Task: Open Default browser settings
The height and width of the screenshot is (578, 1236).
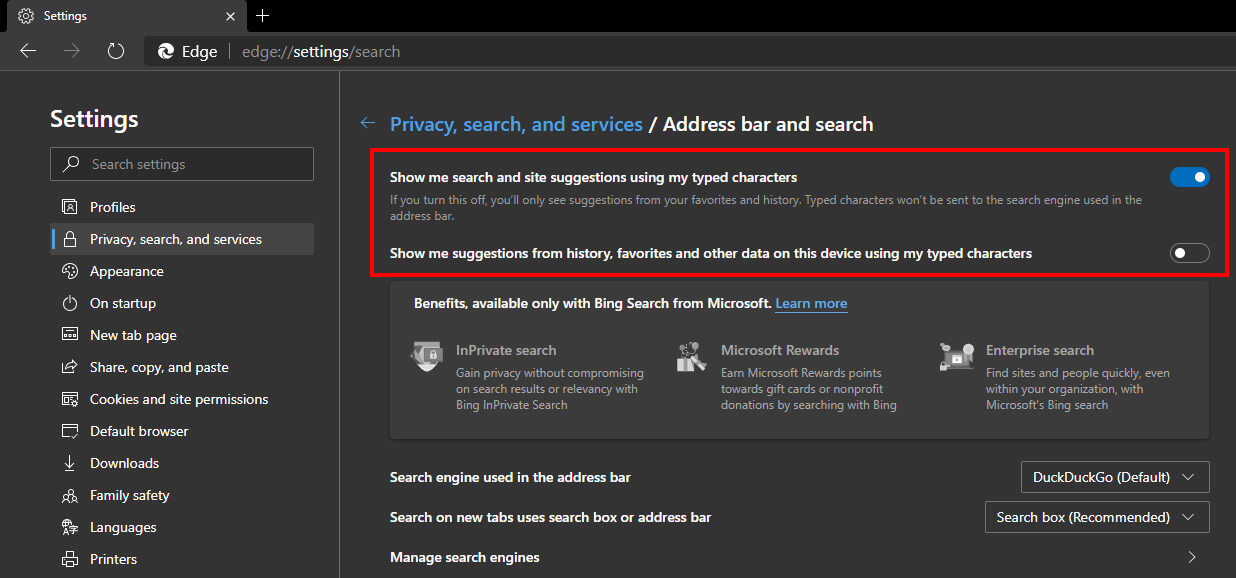Action: point(182,431)
